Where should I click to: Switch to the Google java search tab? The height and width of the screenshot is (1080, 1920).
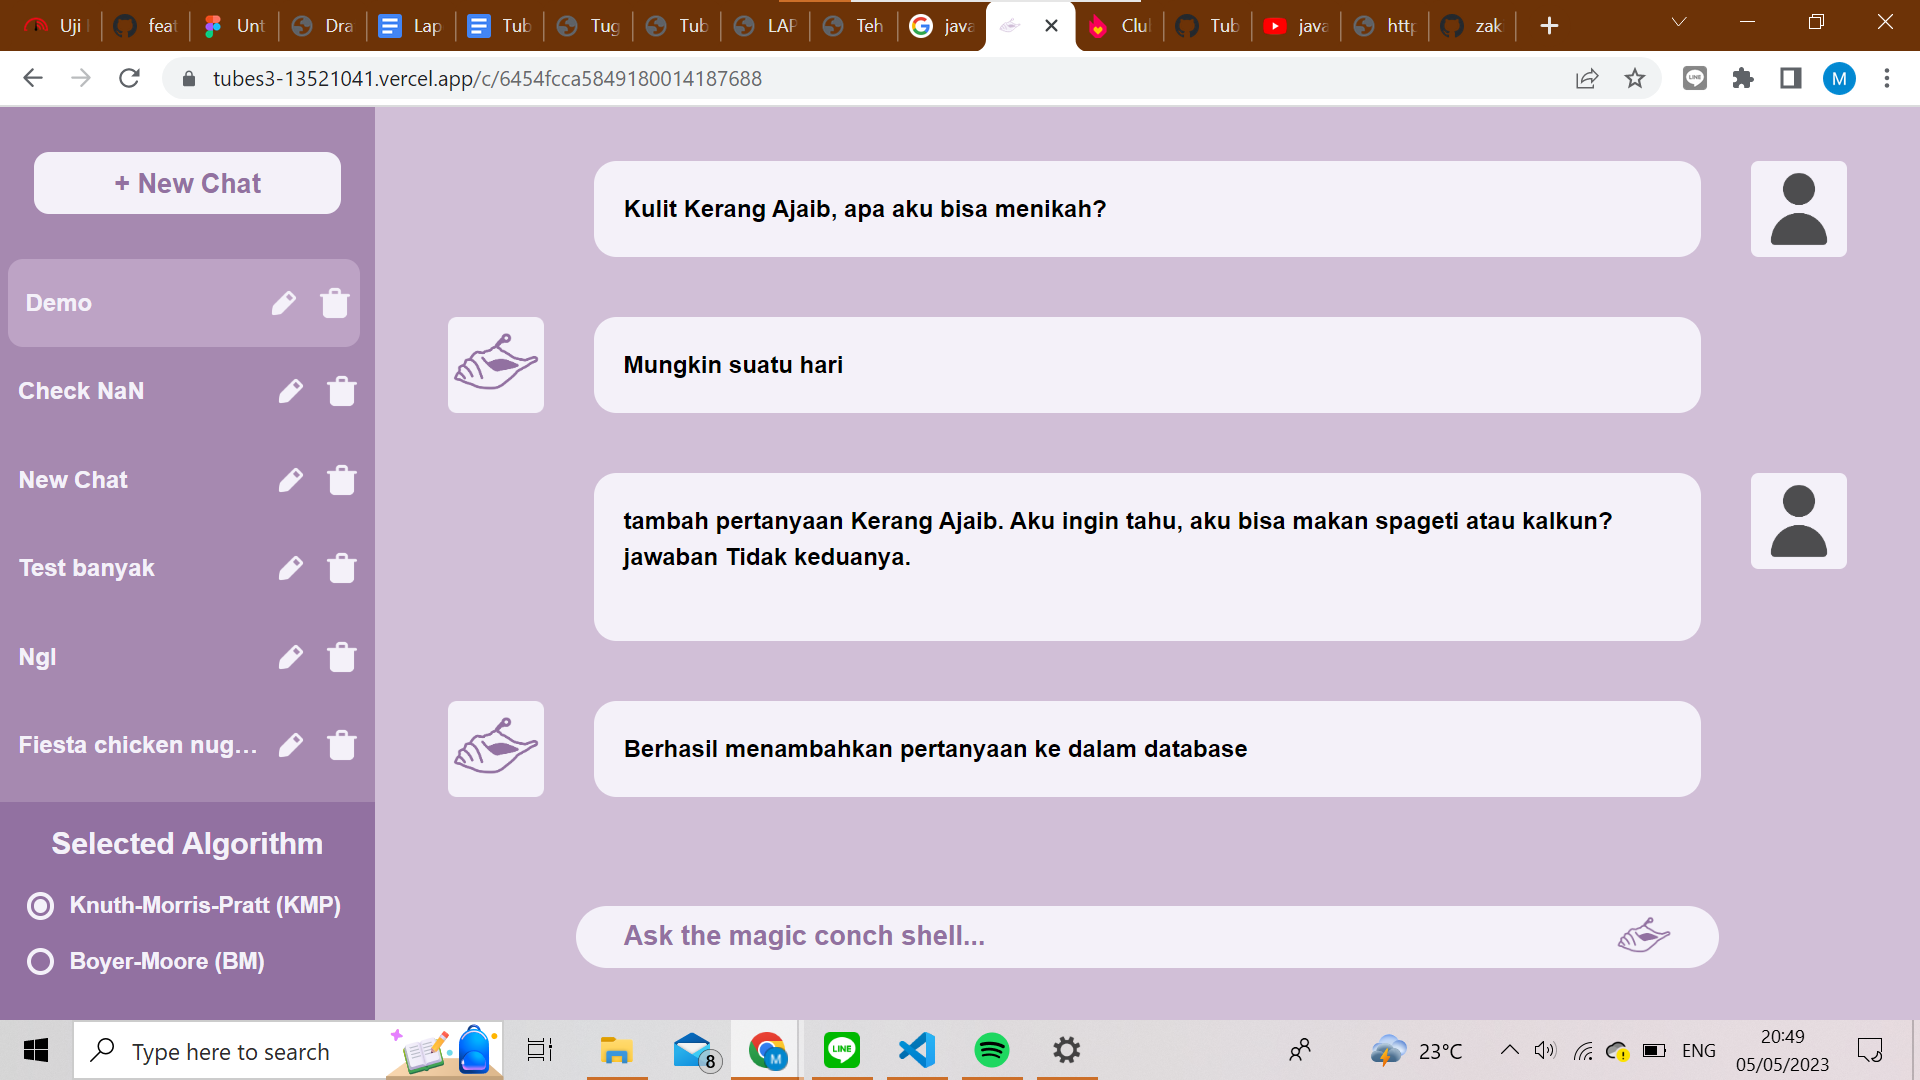point(942,26)
